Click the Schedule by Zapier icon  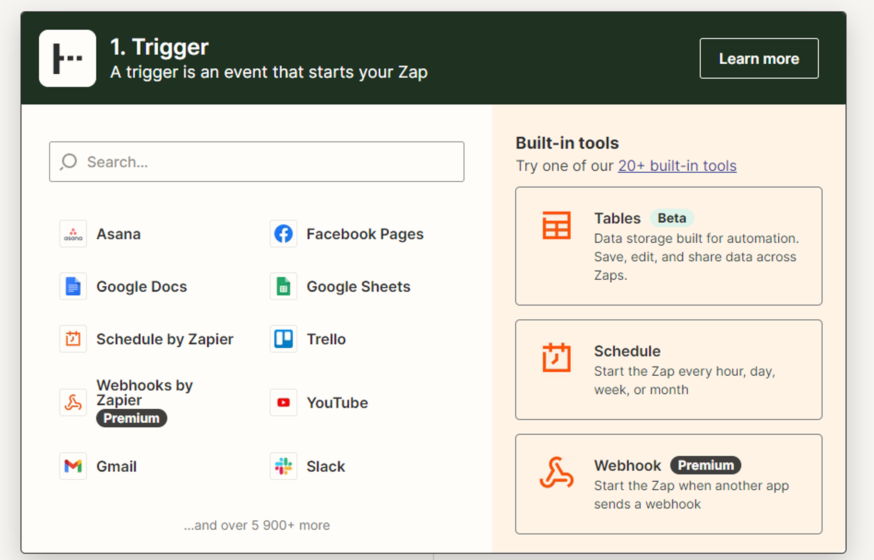73,339
